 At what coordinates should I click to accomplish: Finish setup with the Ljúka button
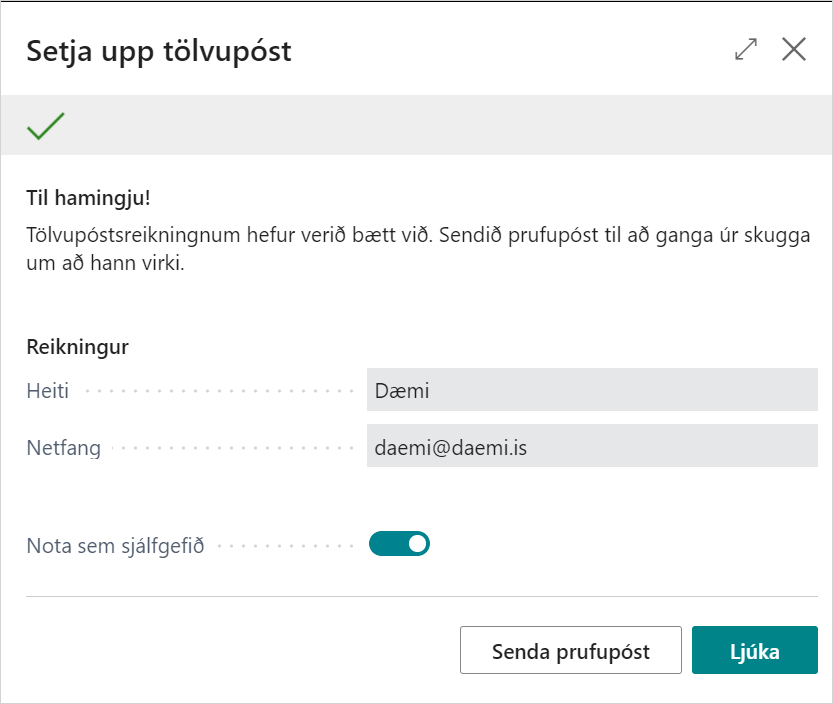(x=754, y=652)
